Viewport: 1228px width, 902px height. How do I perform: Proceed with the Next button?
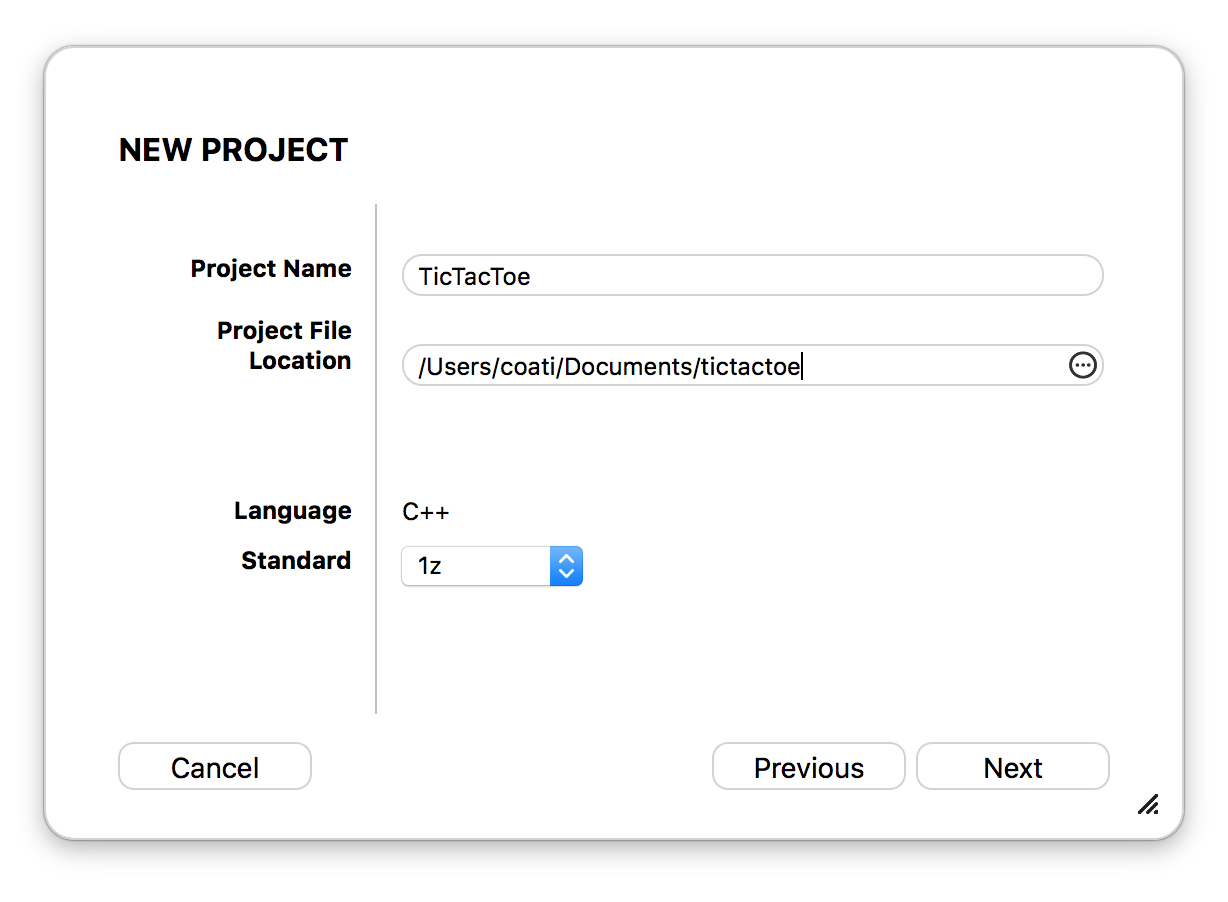[x=1013, y=767]
